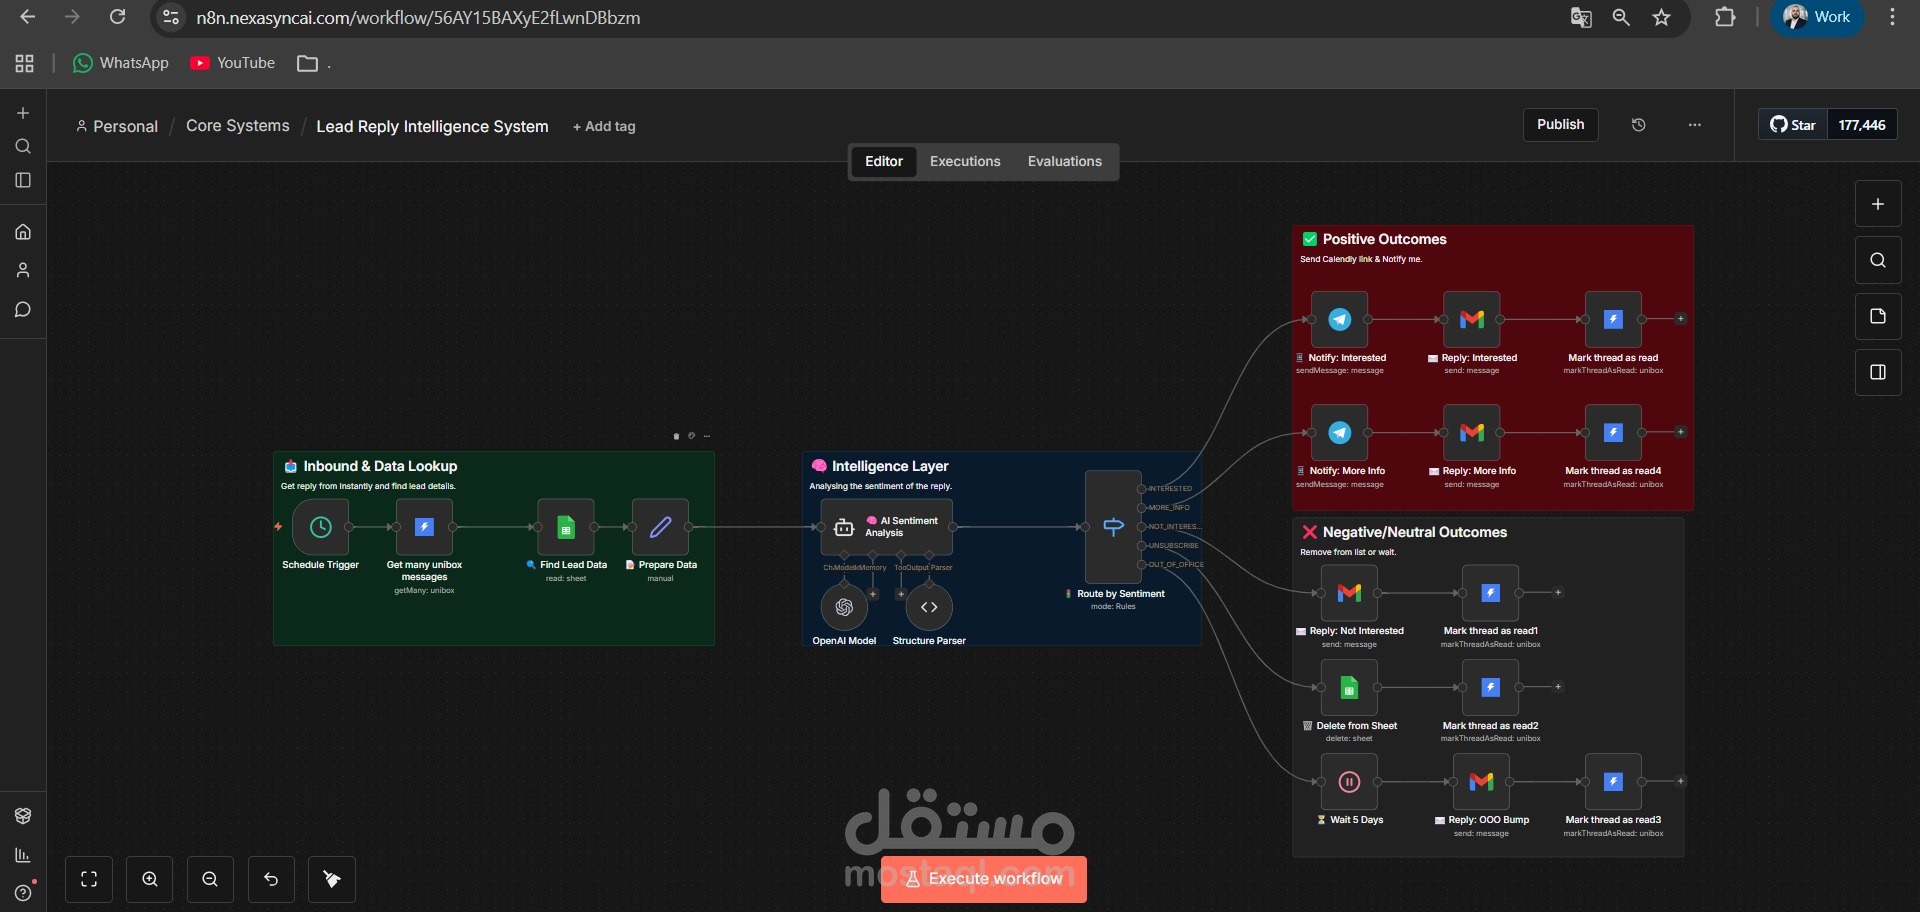Open the YouTube bookmark
Screen dimensions: 1920x912
[233, 63]
